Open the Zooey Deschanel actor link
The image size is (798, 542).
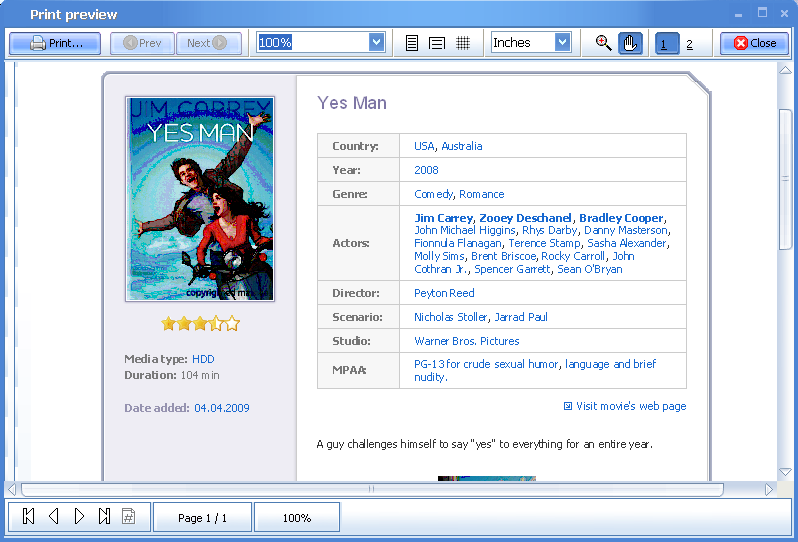(526, 218)
